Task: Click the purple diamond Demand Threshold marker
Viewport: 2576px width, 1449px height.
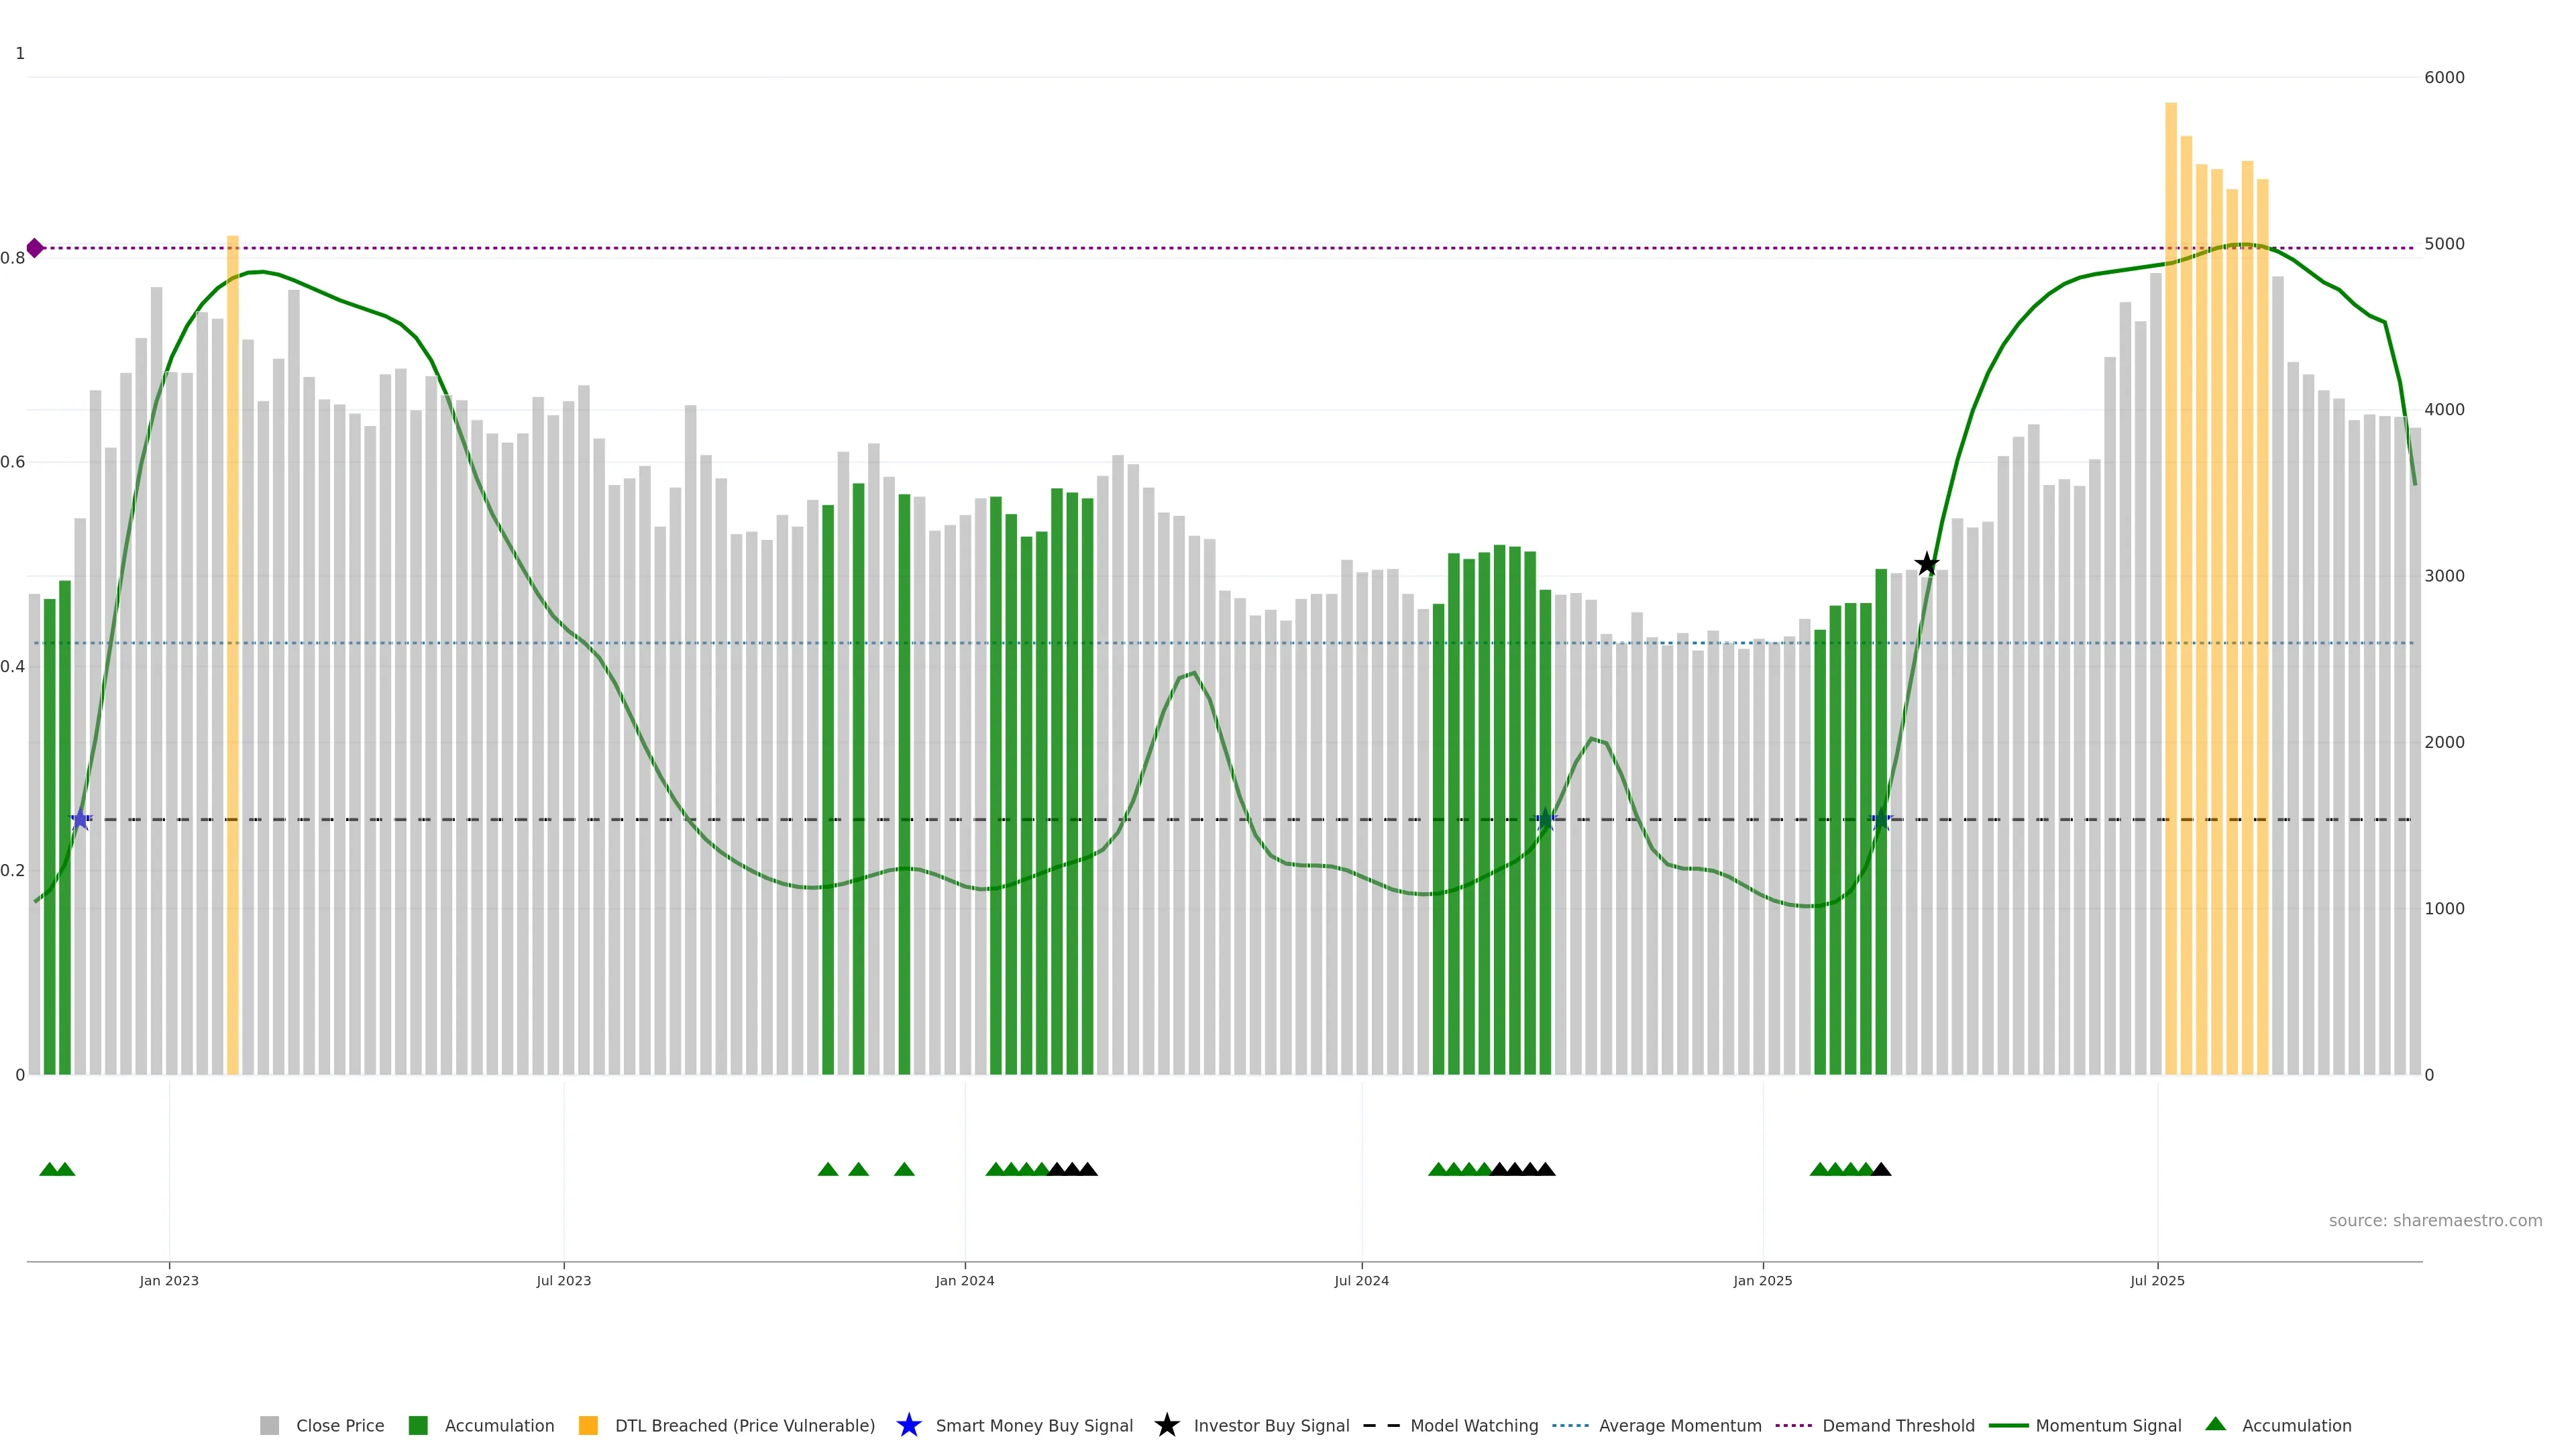Action: 35,248
